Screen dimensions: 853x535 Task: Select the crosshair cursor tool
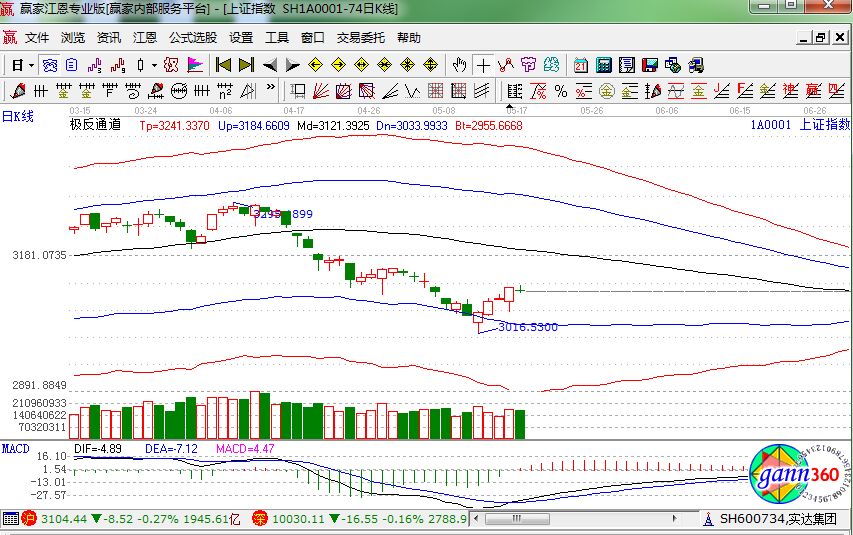(x=483, y=65)
